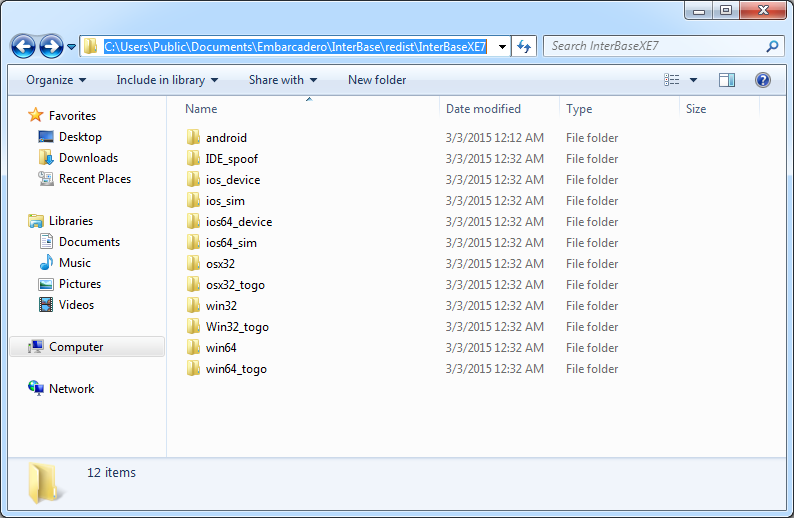794x518 pixels.
Task: Click the Back navigation arrow button
Action: [x=24, y=46]
